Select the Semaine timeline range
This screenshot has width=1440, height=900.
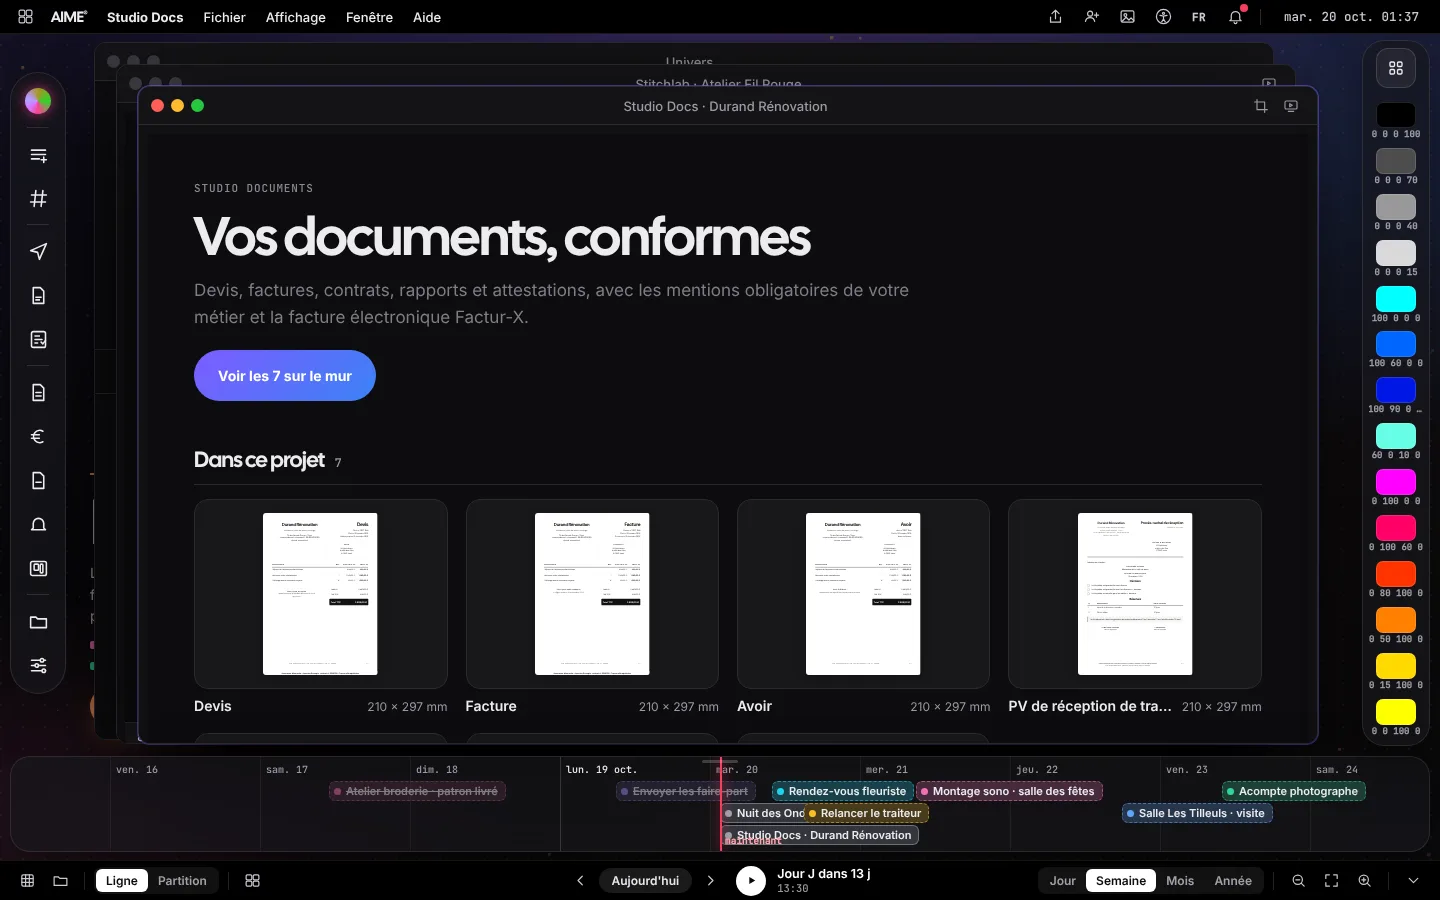click(1121, 881)
